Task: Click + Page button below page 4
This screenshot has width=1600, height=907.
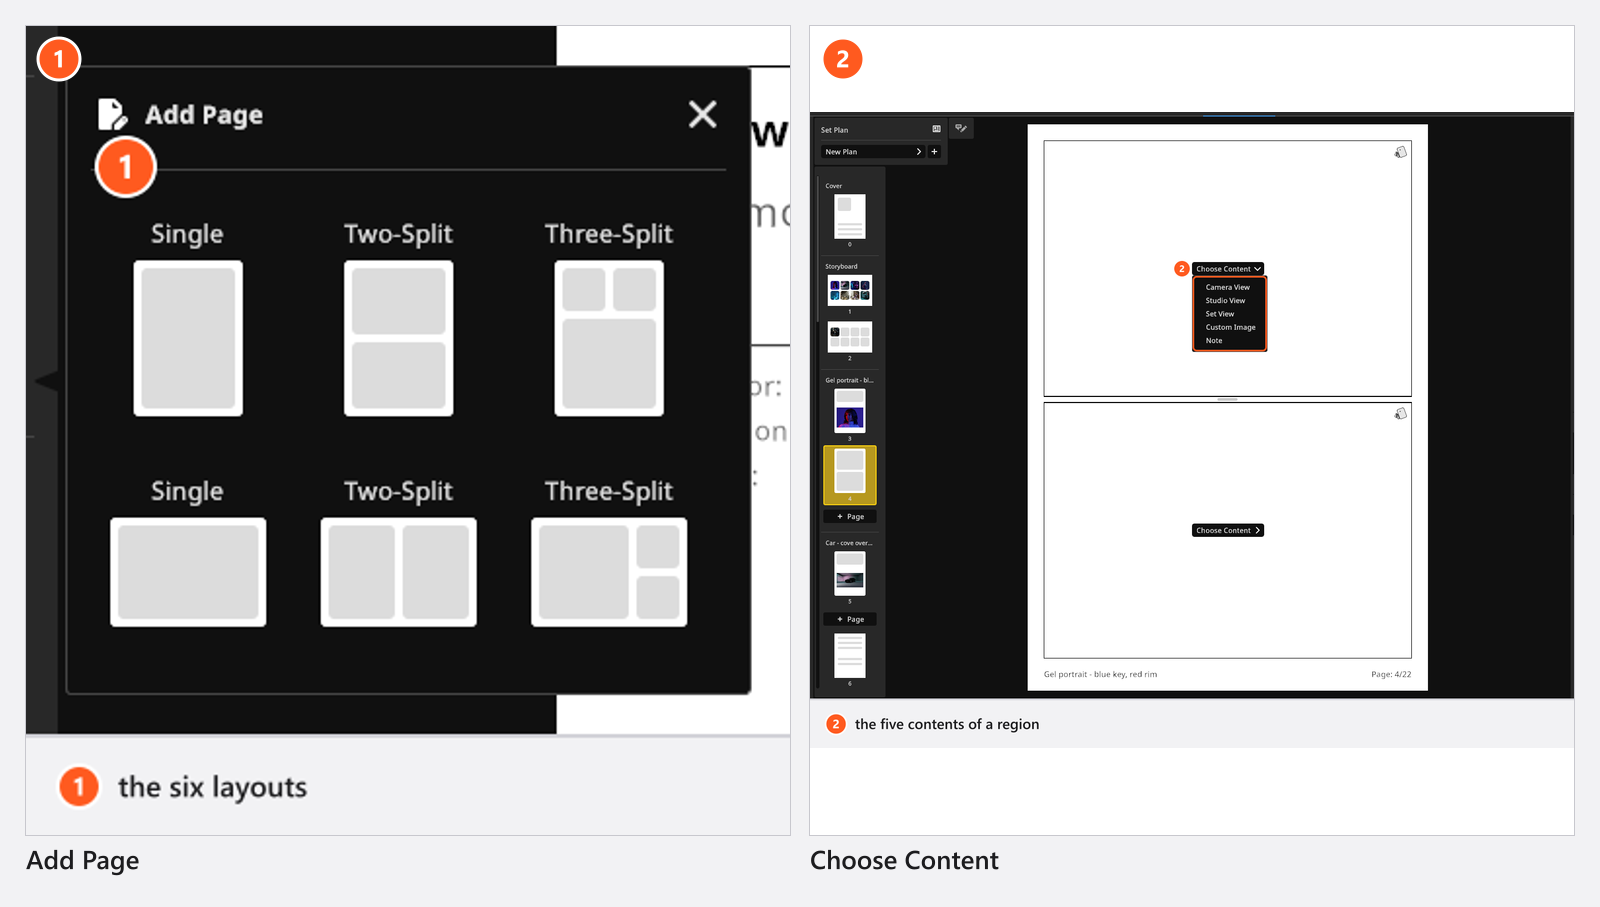Action: click(850, 517)
